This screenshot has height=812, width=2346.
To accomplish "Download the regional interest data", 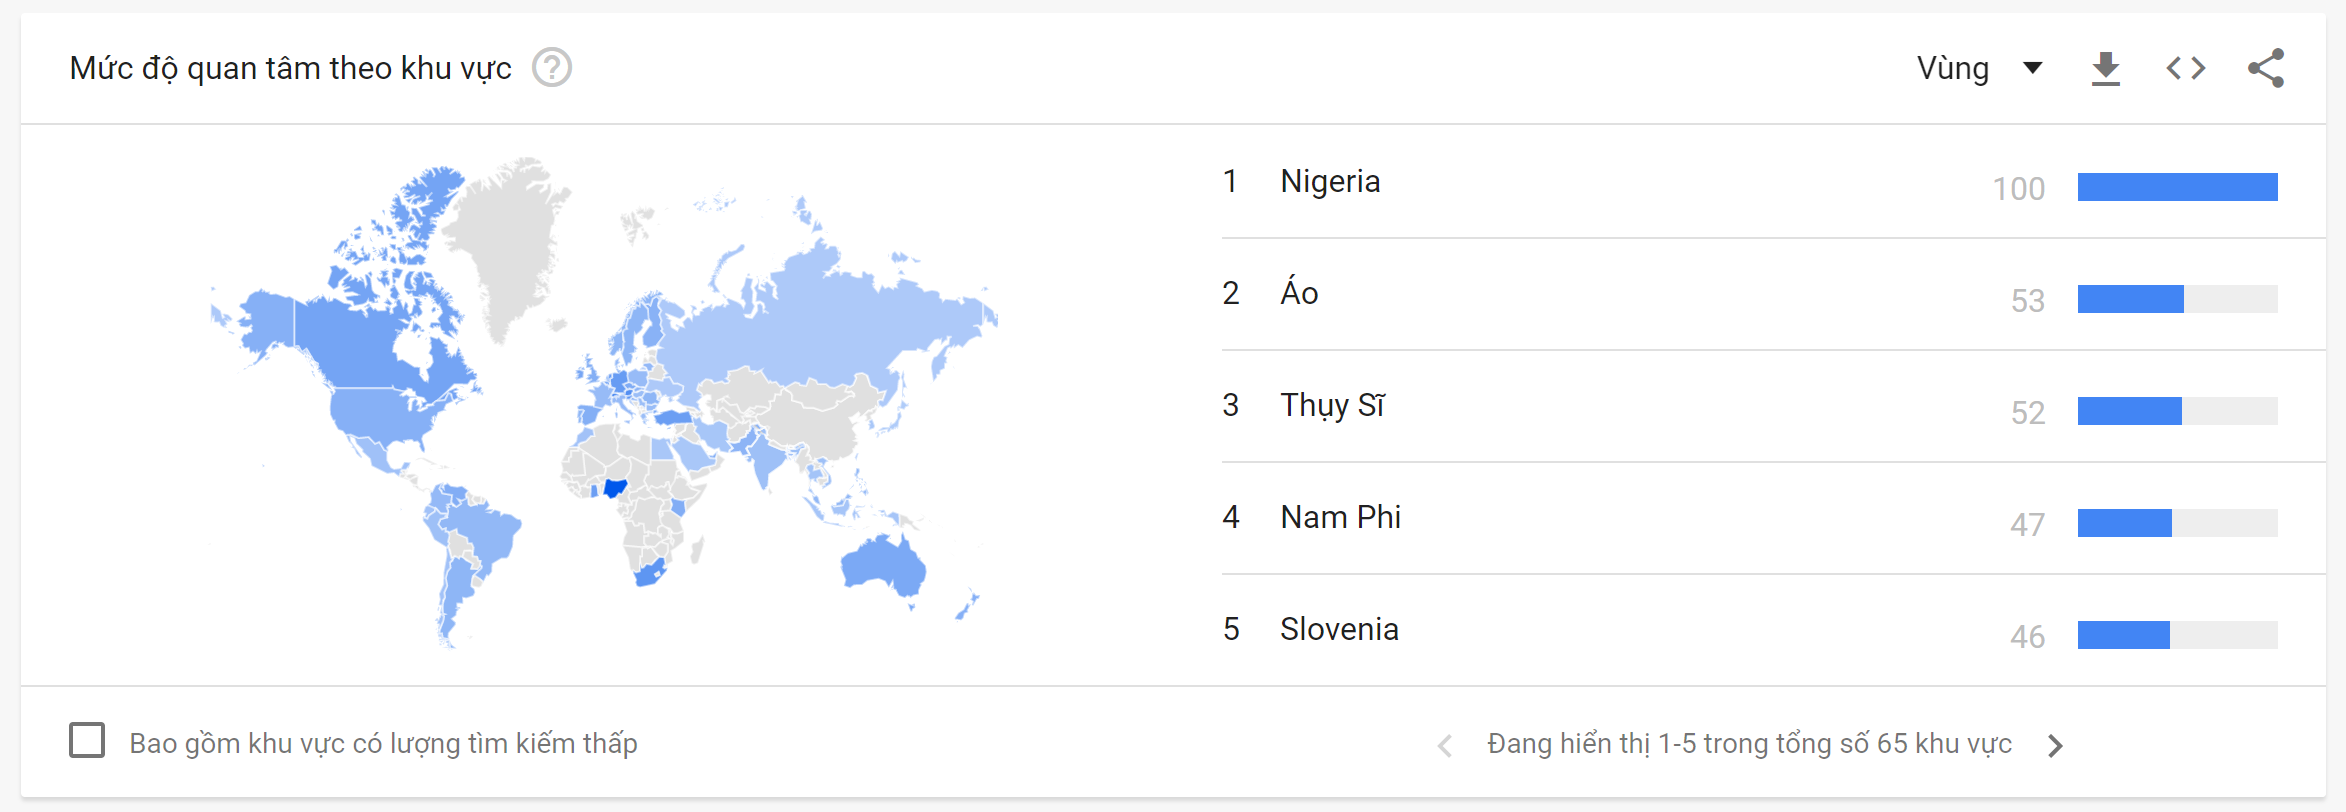I will point(2105,68).
